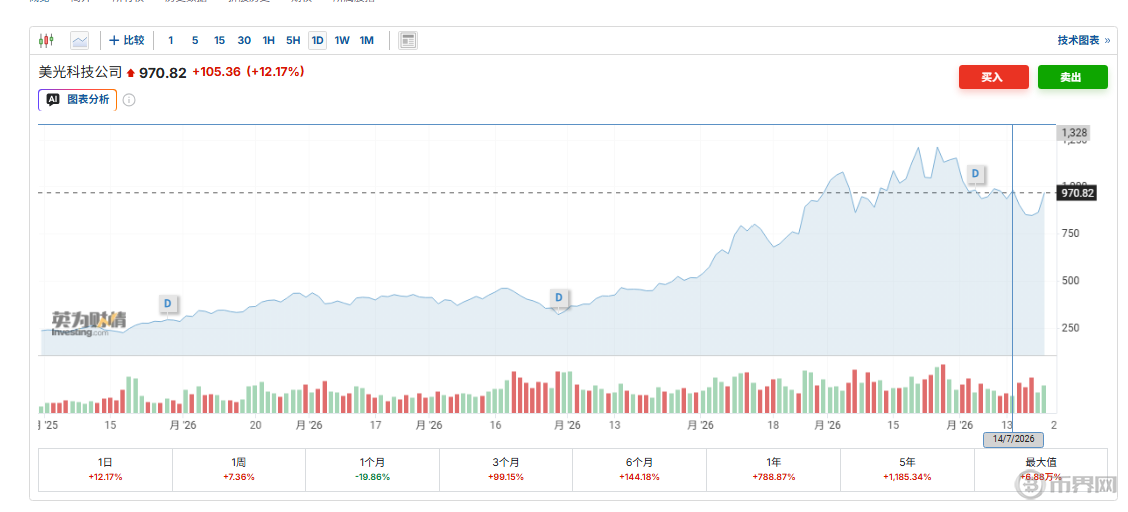Click the 14/7/2026 date label

[x=1013, y=439]
